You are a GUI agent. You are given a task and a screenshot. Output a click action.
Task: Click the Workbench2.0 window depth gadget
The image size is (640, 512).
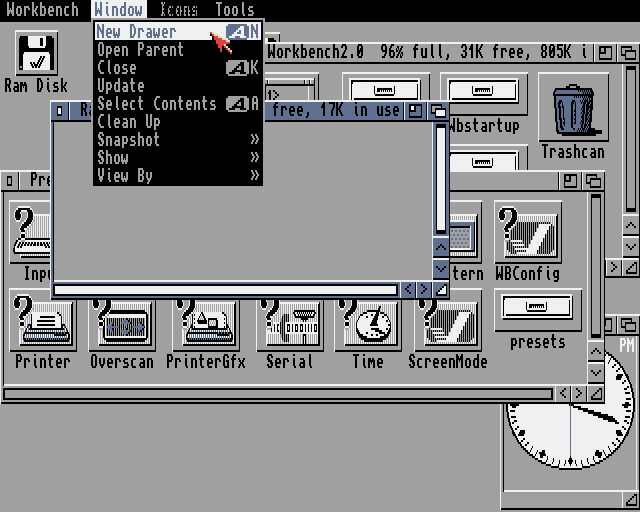click(x=629, y=53)
